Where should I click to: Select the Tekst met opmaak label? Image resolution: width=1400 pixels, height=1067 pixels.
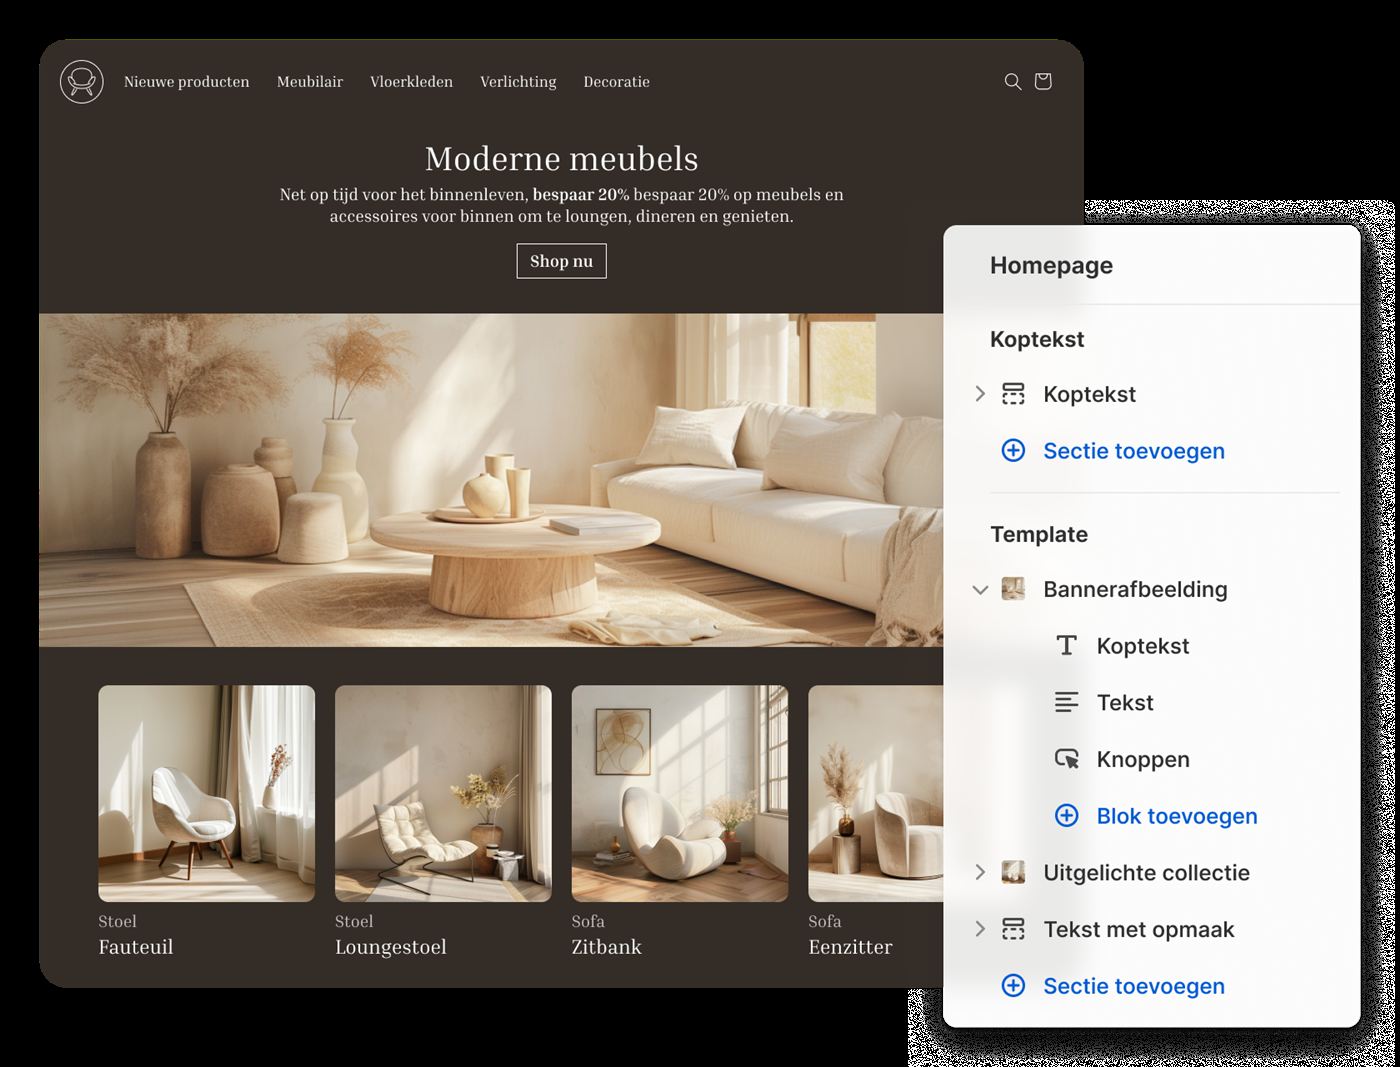click(1139, 930)
